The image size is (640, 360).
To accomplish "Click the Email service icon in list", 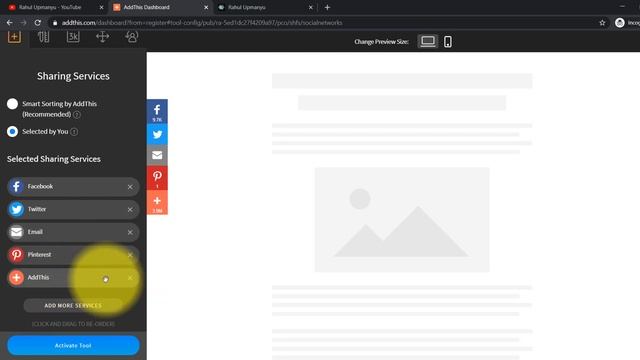I will click(x=16, y=232).
